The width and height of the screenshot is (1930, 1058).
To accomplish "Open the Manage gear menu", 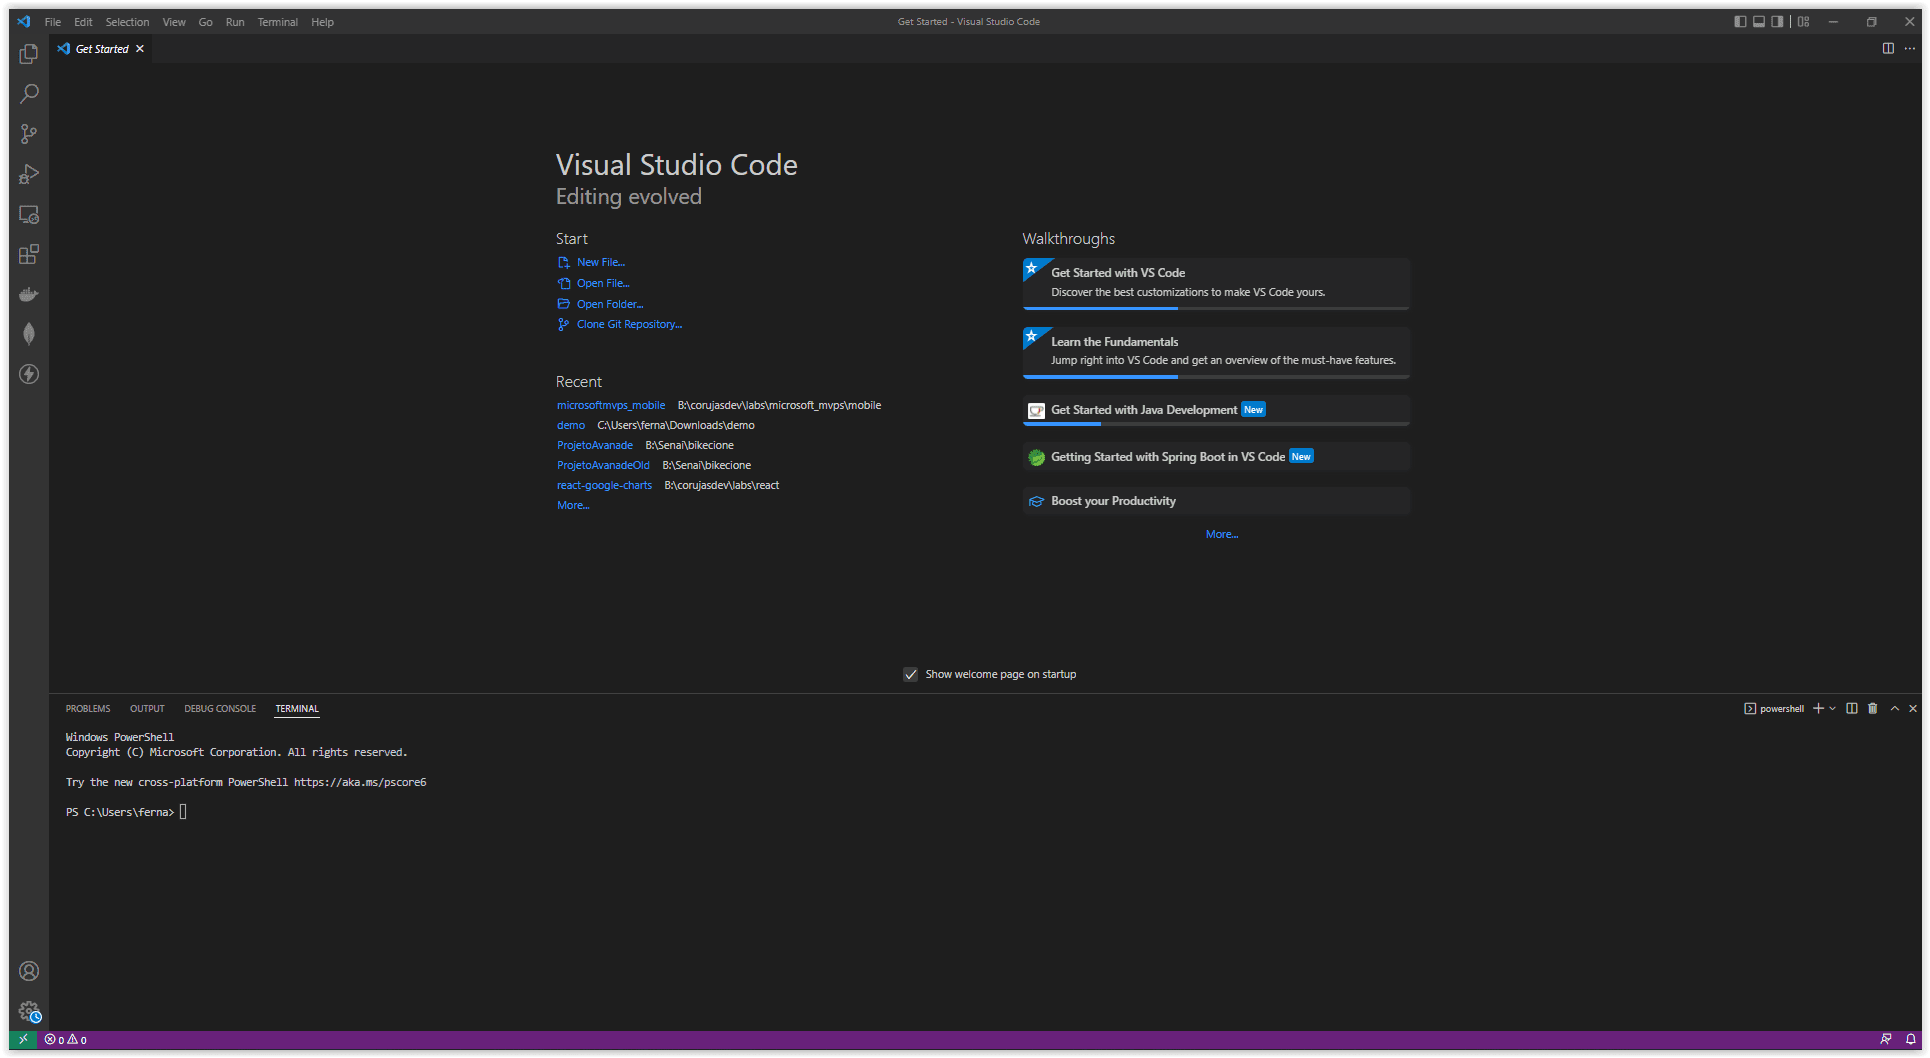I will 29,1011.
